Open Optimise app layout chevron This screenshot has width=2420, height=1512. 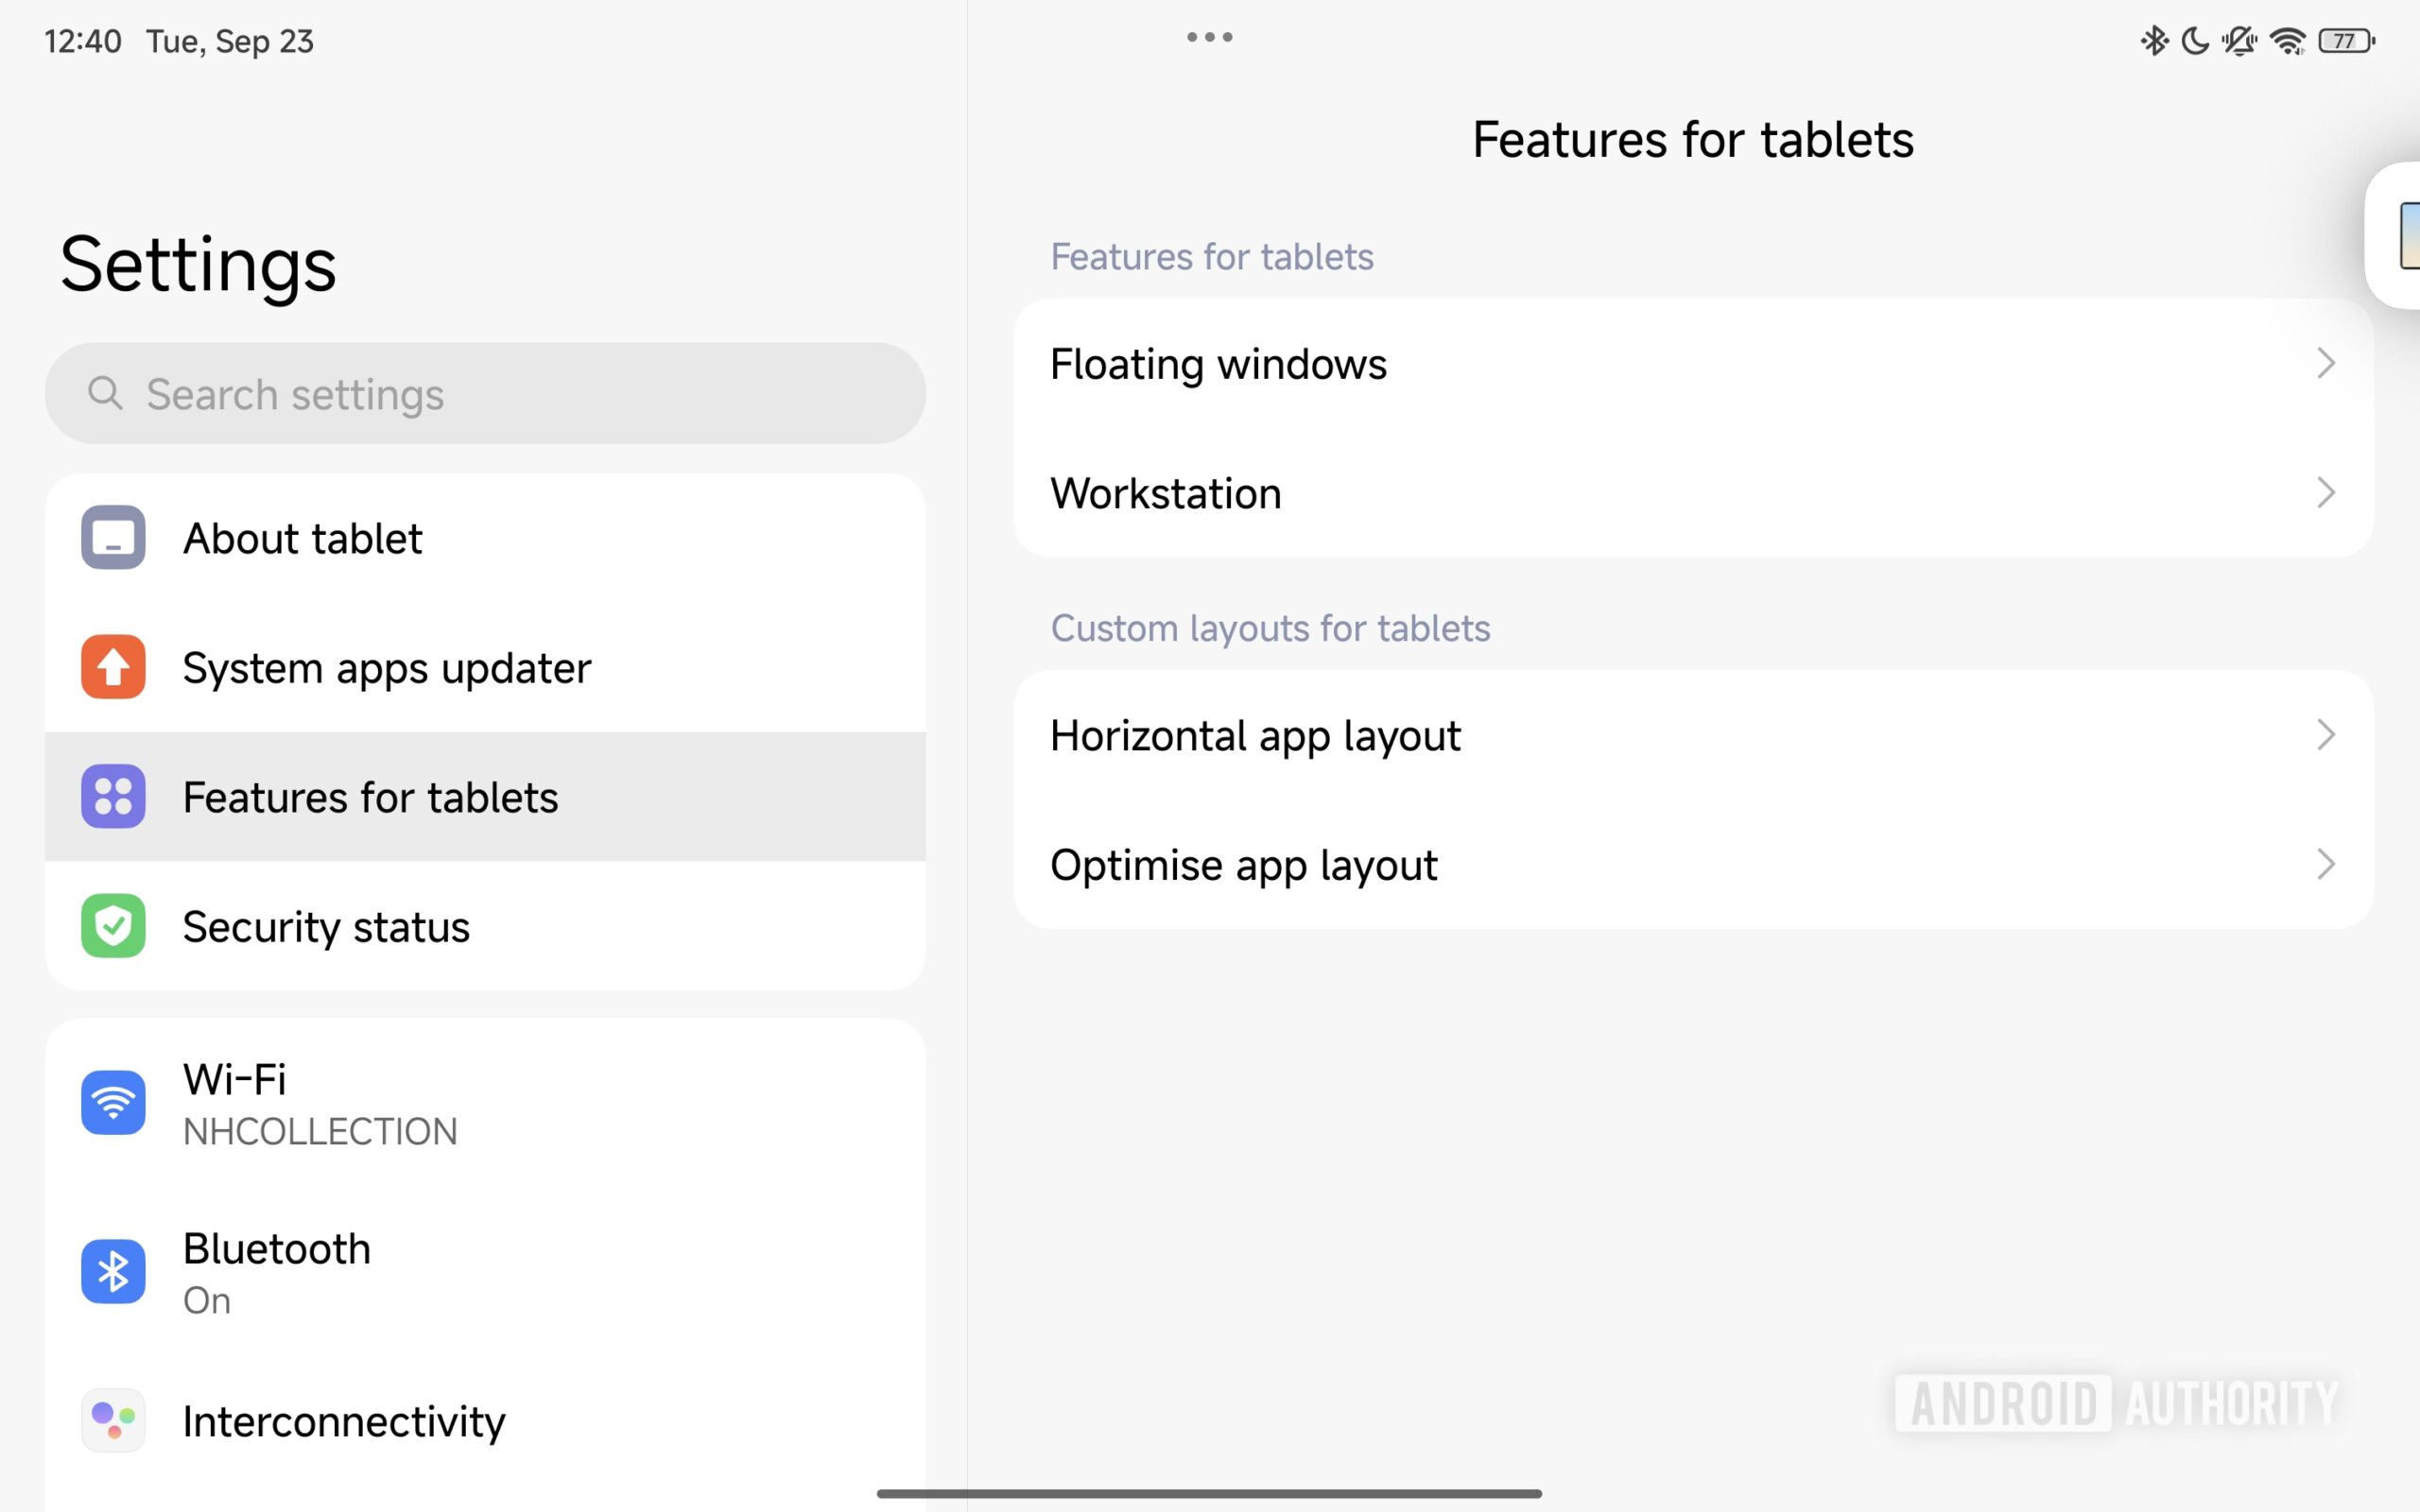(x=2325, y=864)
